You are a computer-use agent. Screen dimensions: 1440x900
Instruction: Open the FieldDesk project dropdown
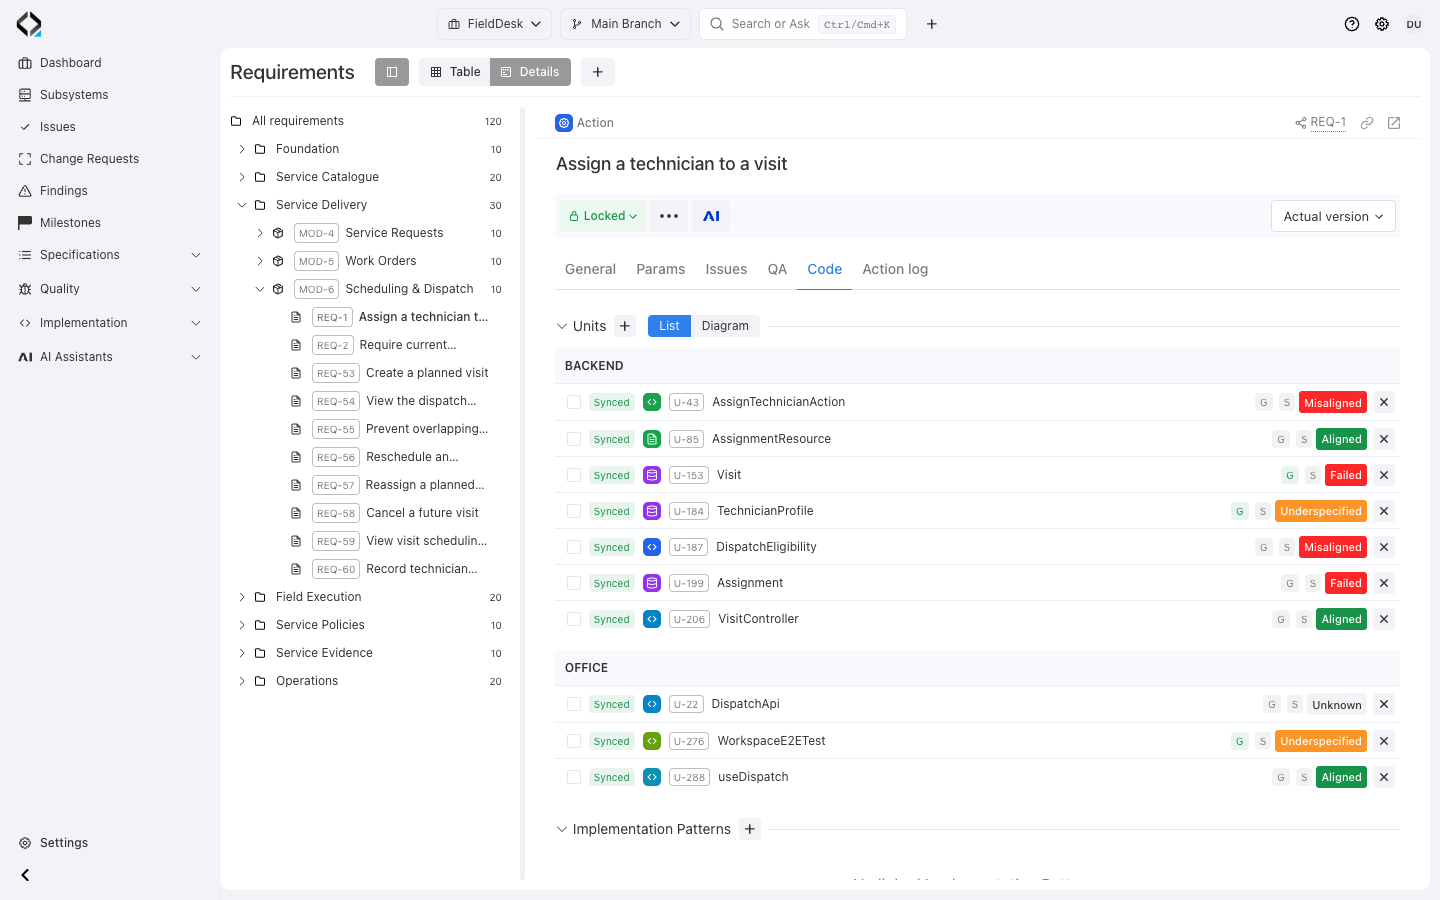pyautogui.click(x=494, y=24)
